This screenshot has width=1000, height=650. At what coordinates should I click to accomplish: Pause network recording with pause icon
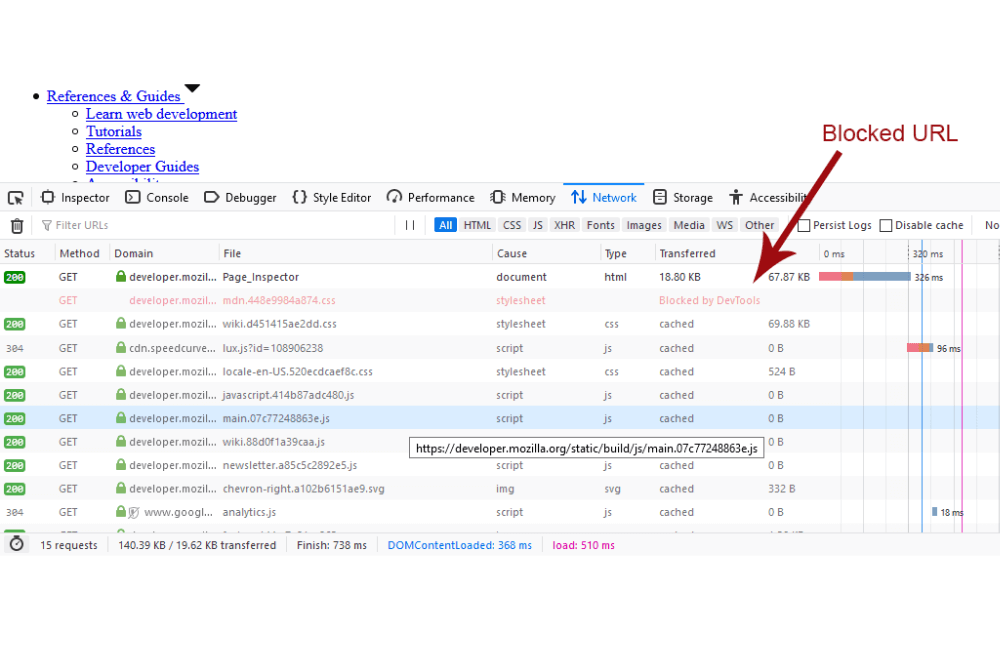click(410, 226)
